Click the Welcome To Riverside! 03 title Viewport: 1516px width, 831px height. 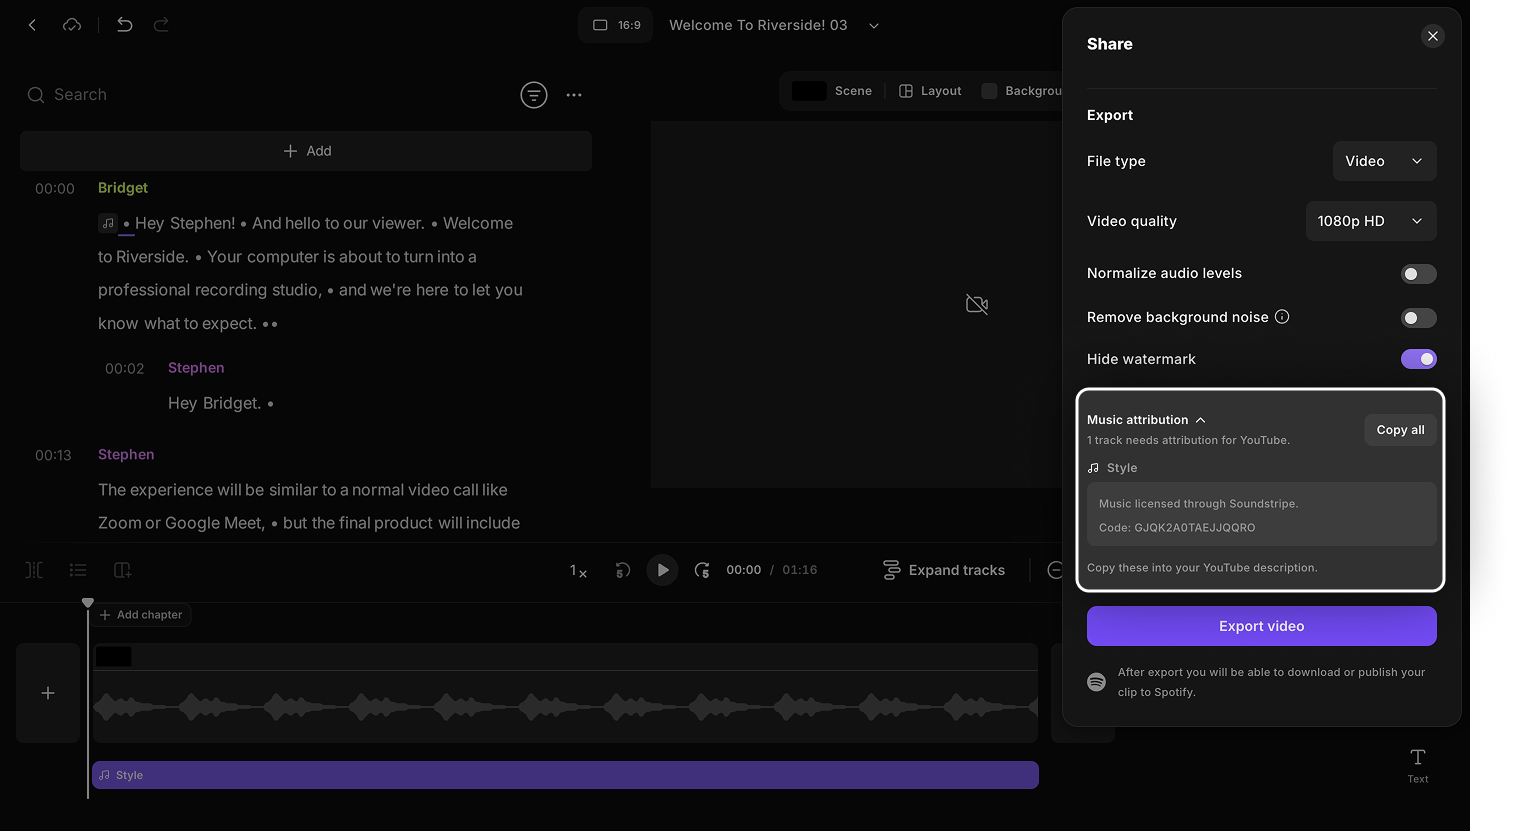point(758,25)
